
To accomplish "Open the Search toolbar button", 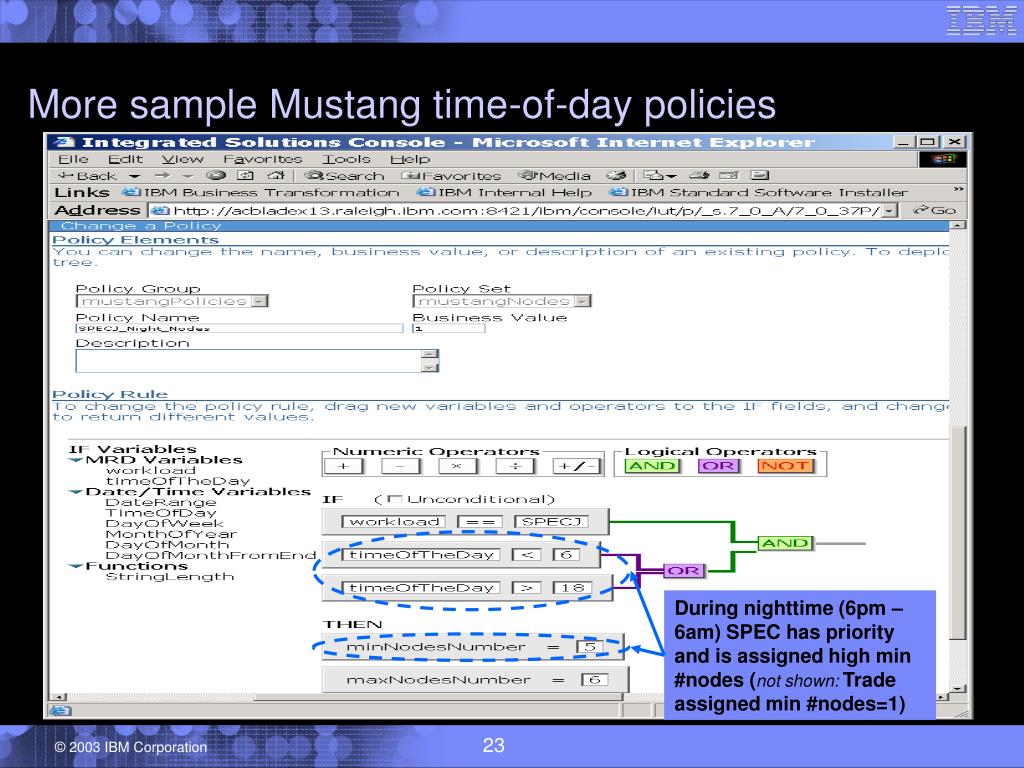I will [344, 176].
